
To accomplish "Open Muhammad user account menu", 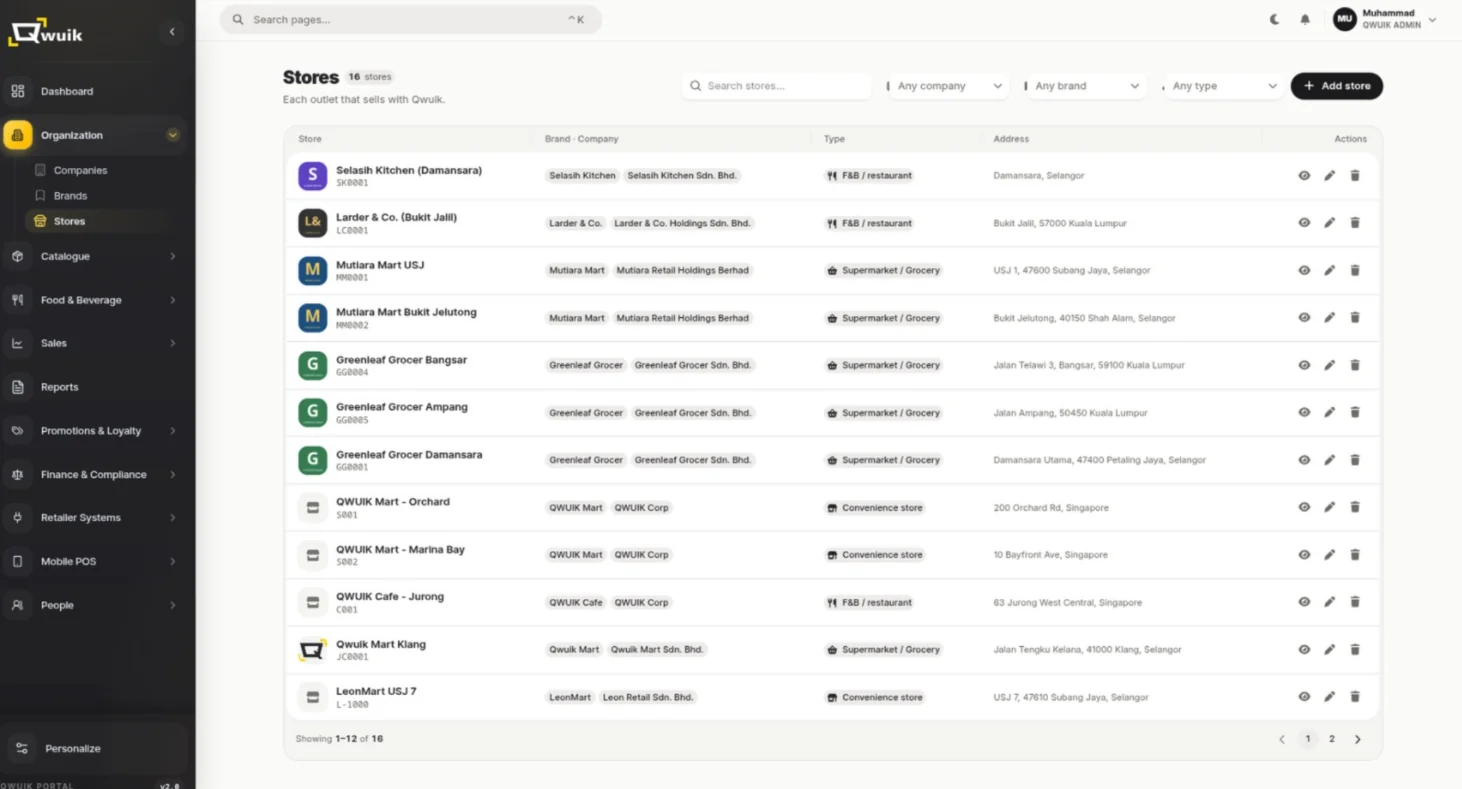I will point(1385,19).
